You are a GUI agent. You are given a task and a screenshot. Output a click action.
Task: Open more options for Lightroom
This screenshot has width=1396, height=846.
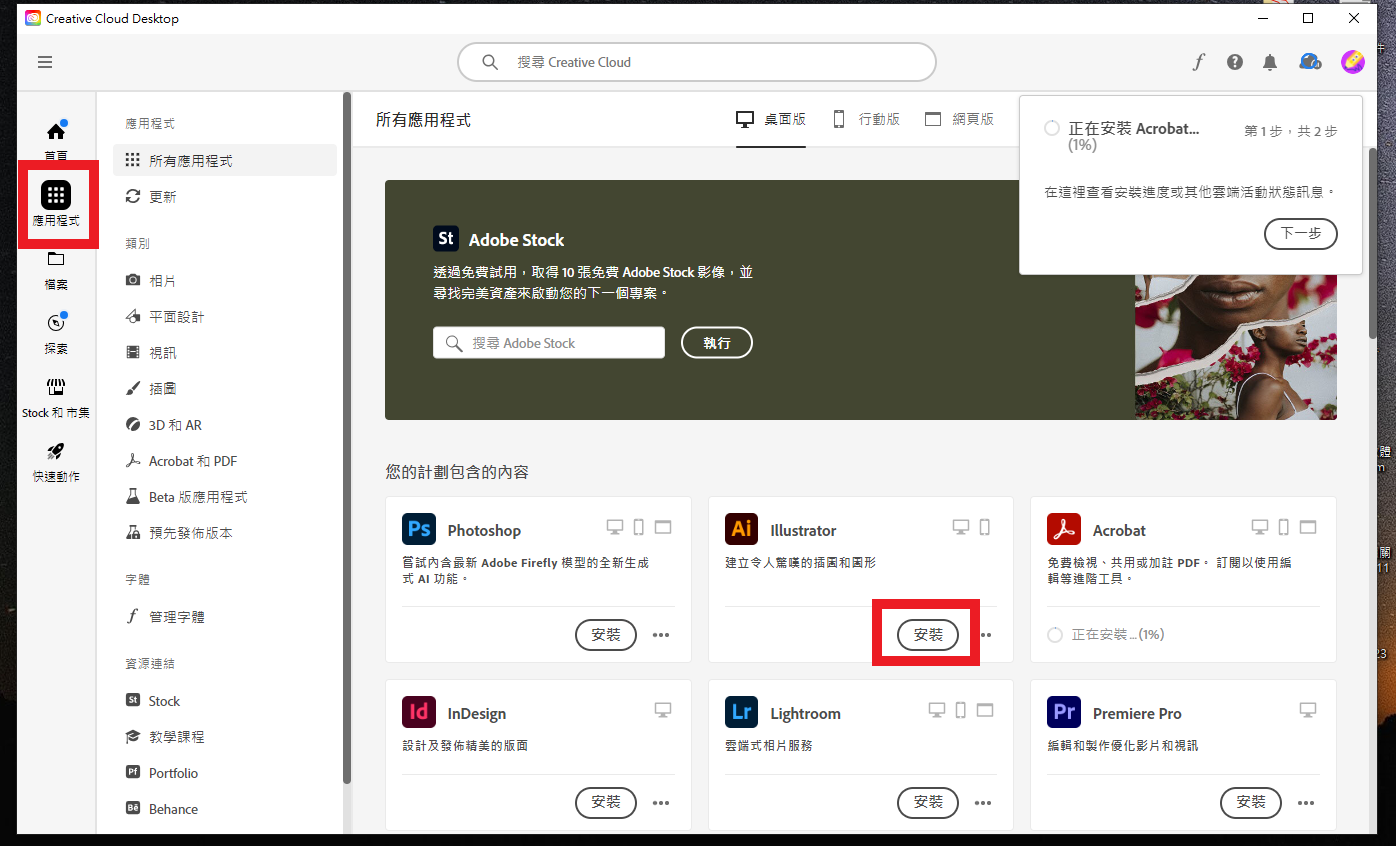pos(983,803)
